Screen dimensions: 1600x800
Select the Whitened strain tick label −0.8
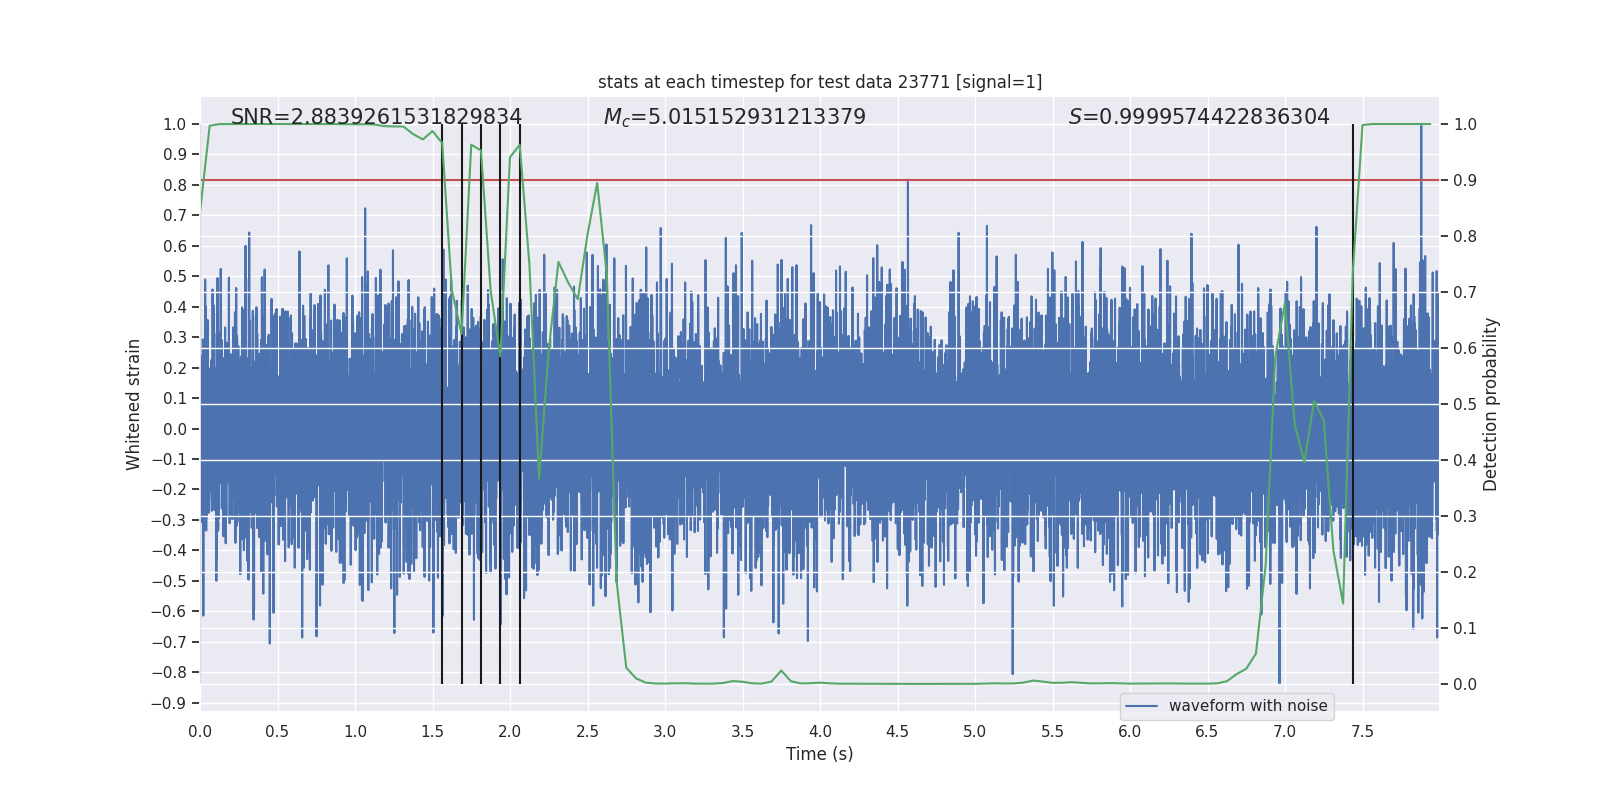(x=169, y=672)
